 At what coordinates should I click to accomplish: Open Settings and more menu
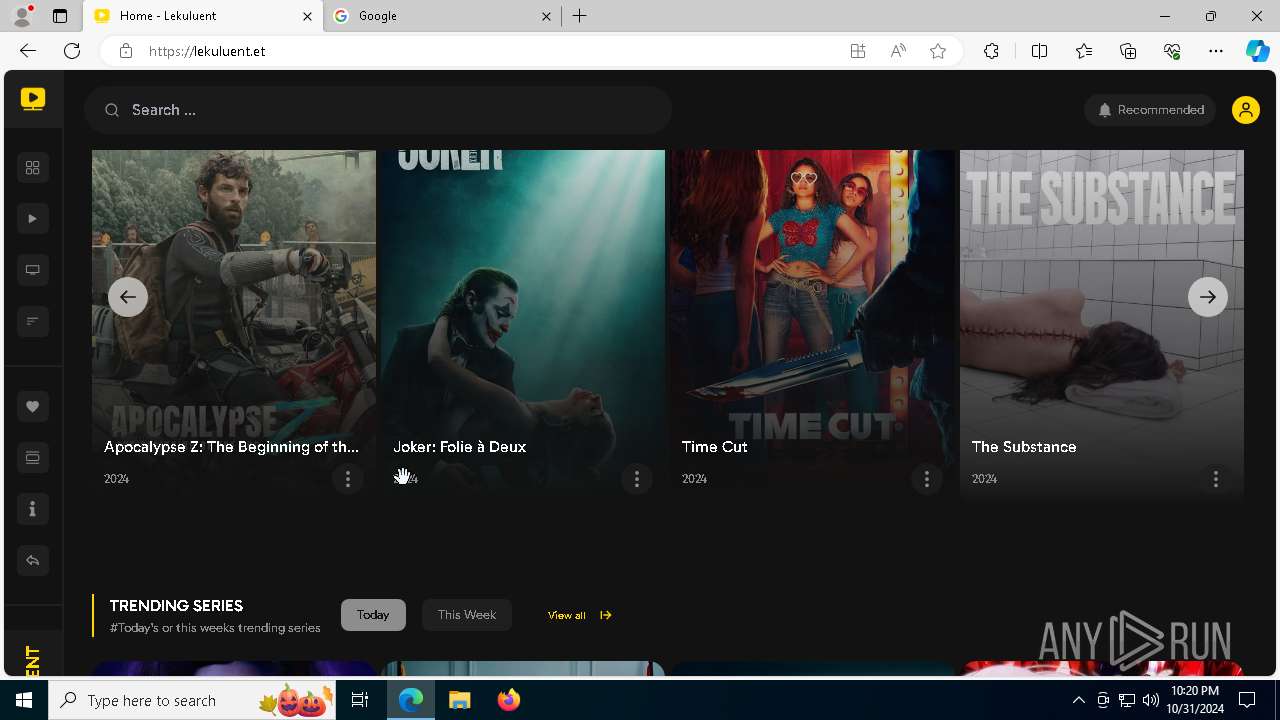(x=1216, y=51)
